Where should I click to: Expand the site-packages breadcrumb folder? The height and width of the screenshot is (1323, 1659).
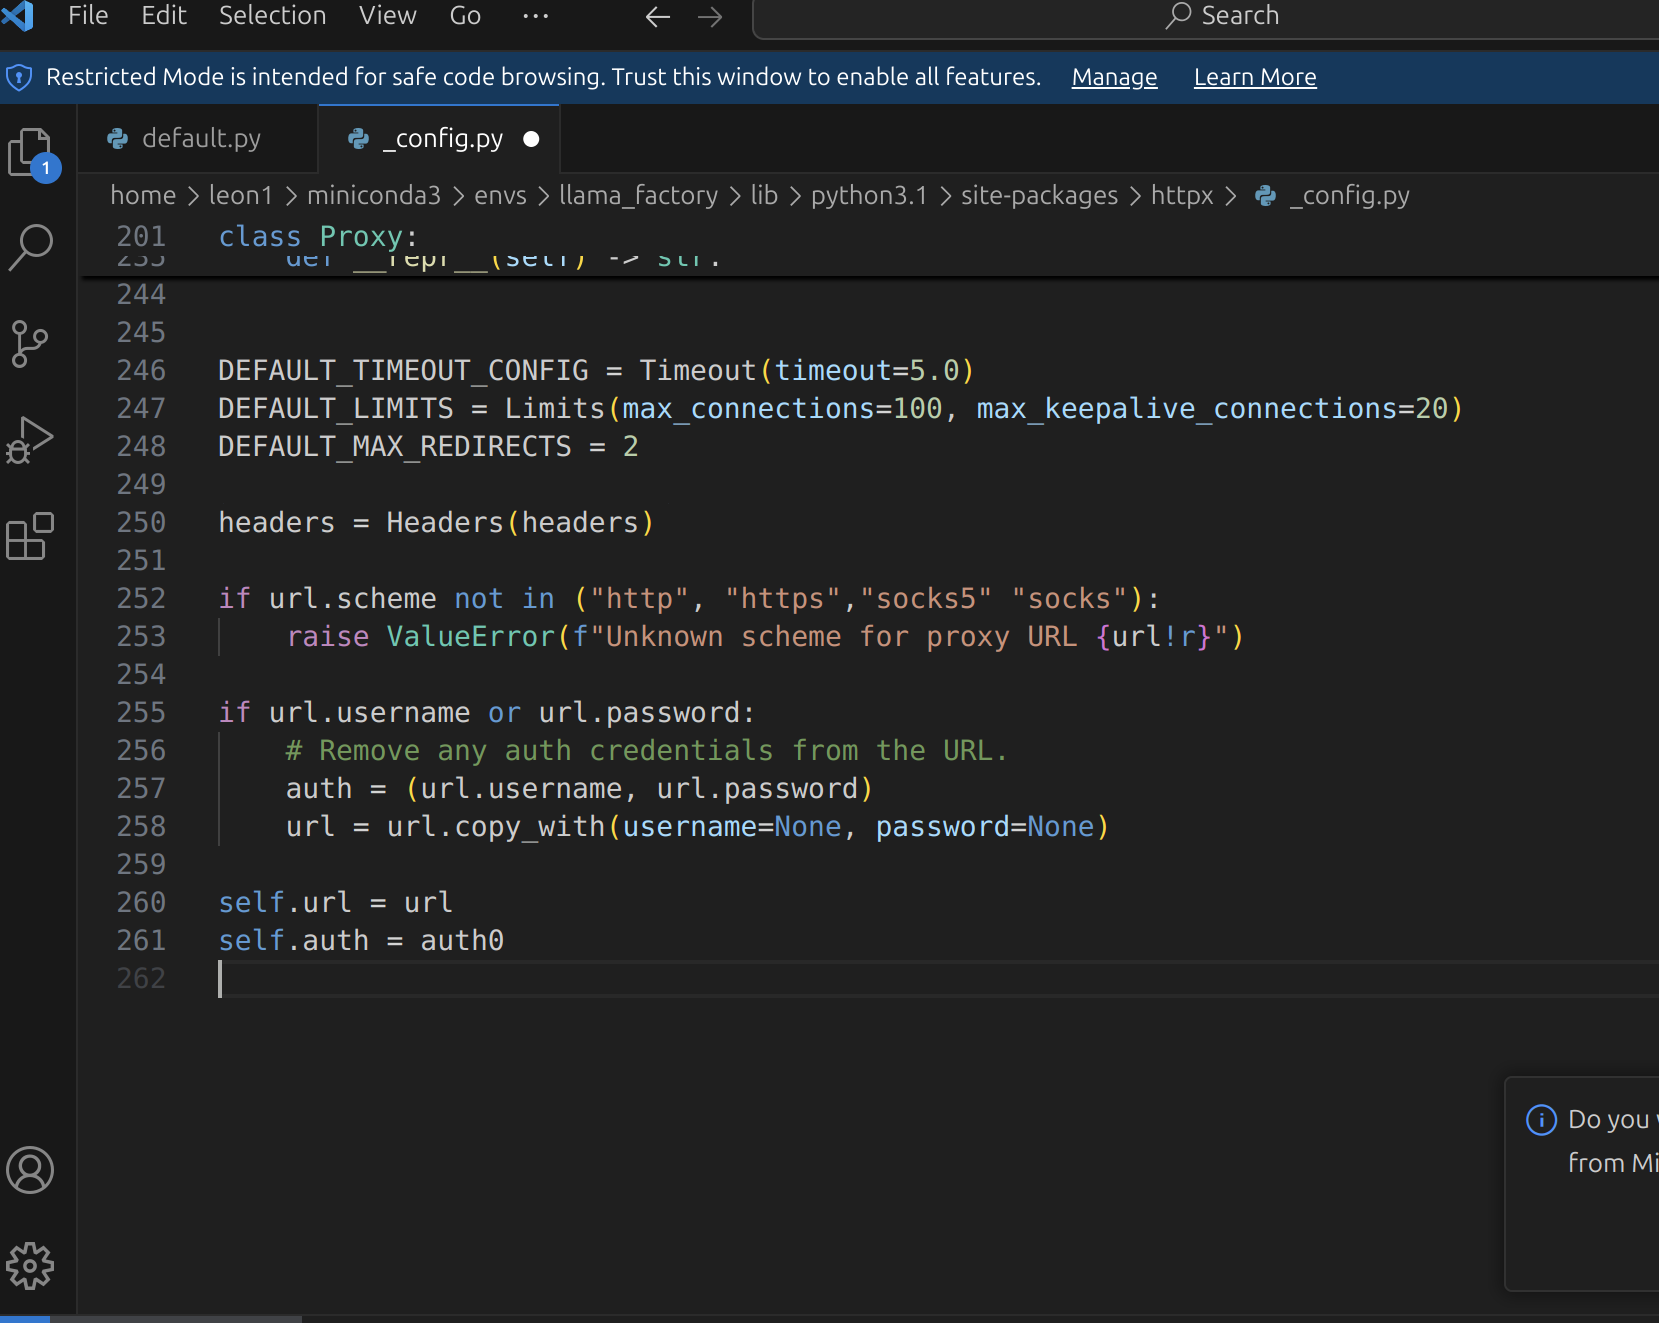[1039, 195]
